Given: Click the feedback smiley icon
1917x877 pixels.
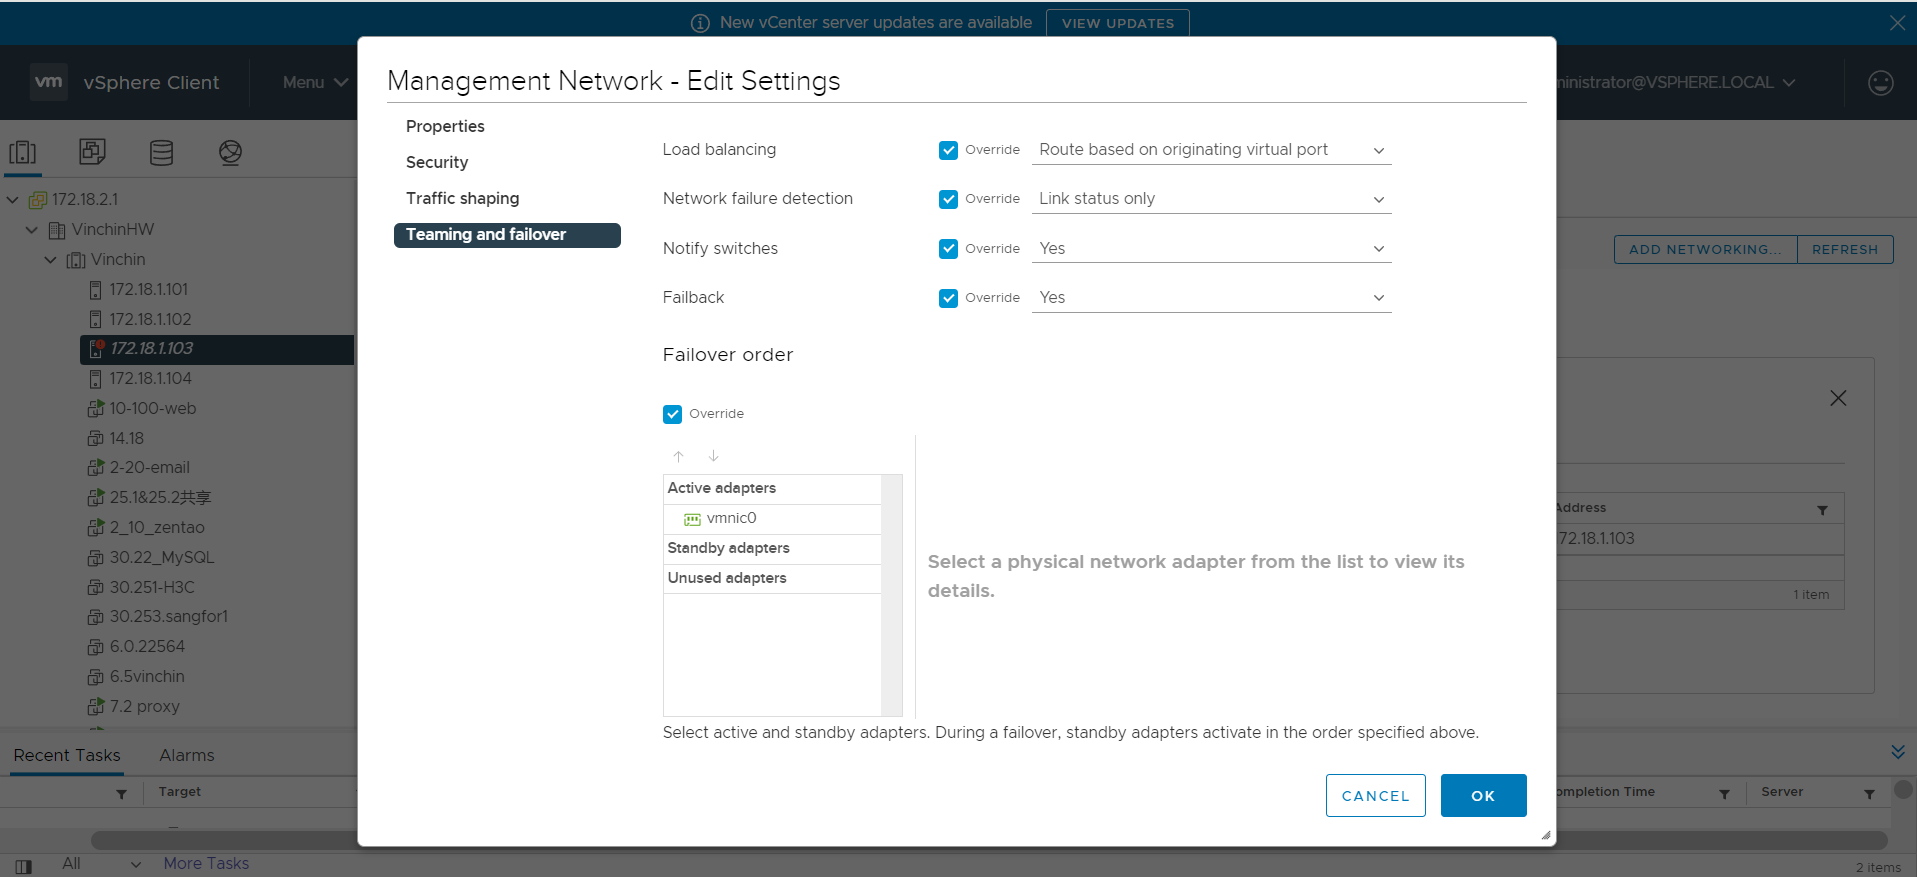Looking at the screenshot, I should tap(1880, 82).
